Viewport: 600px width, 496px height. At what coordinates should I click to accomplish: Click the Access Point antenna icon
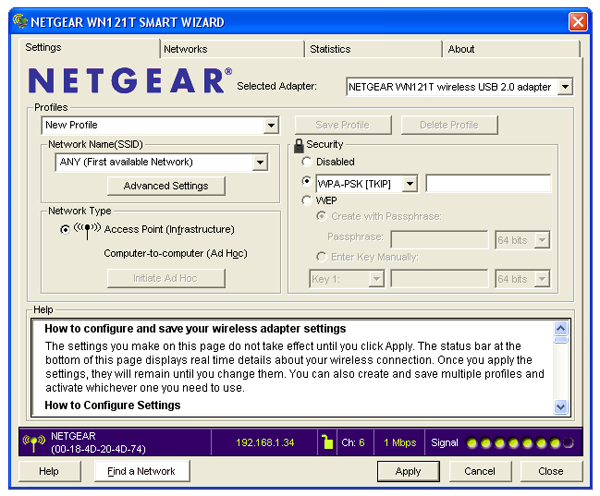pos(87,230)
